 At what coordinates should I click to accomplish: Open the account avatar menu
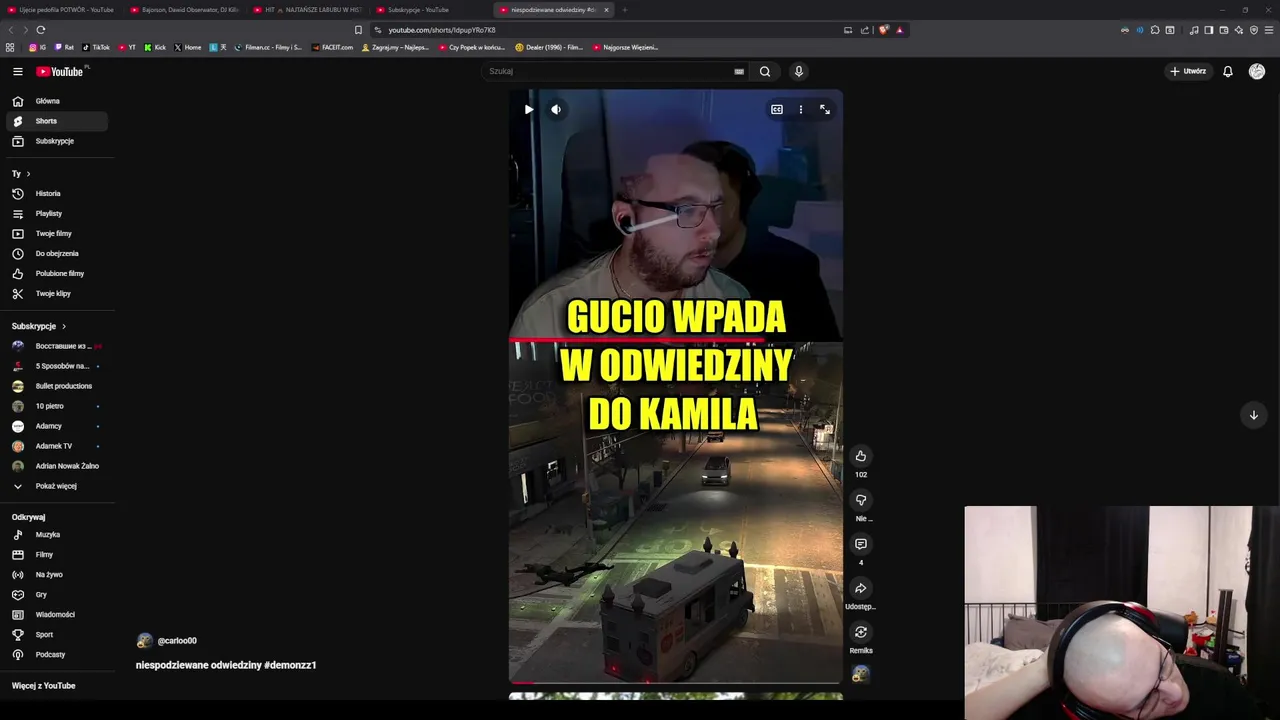[x=1257, y=71]
